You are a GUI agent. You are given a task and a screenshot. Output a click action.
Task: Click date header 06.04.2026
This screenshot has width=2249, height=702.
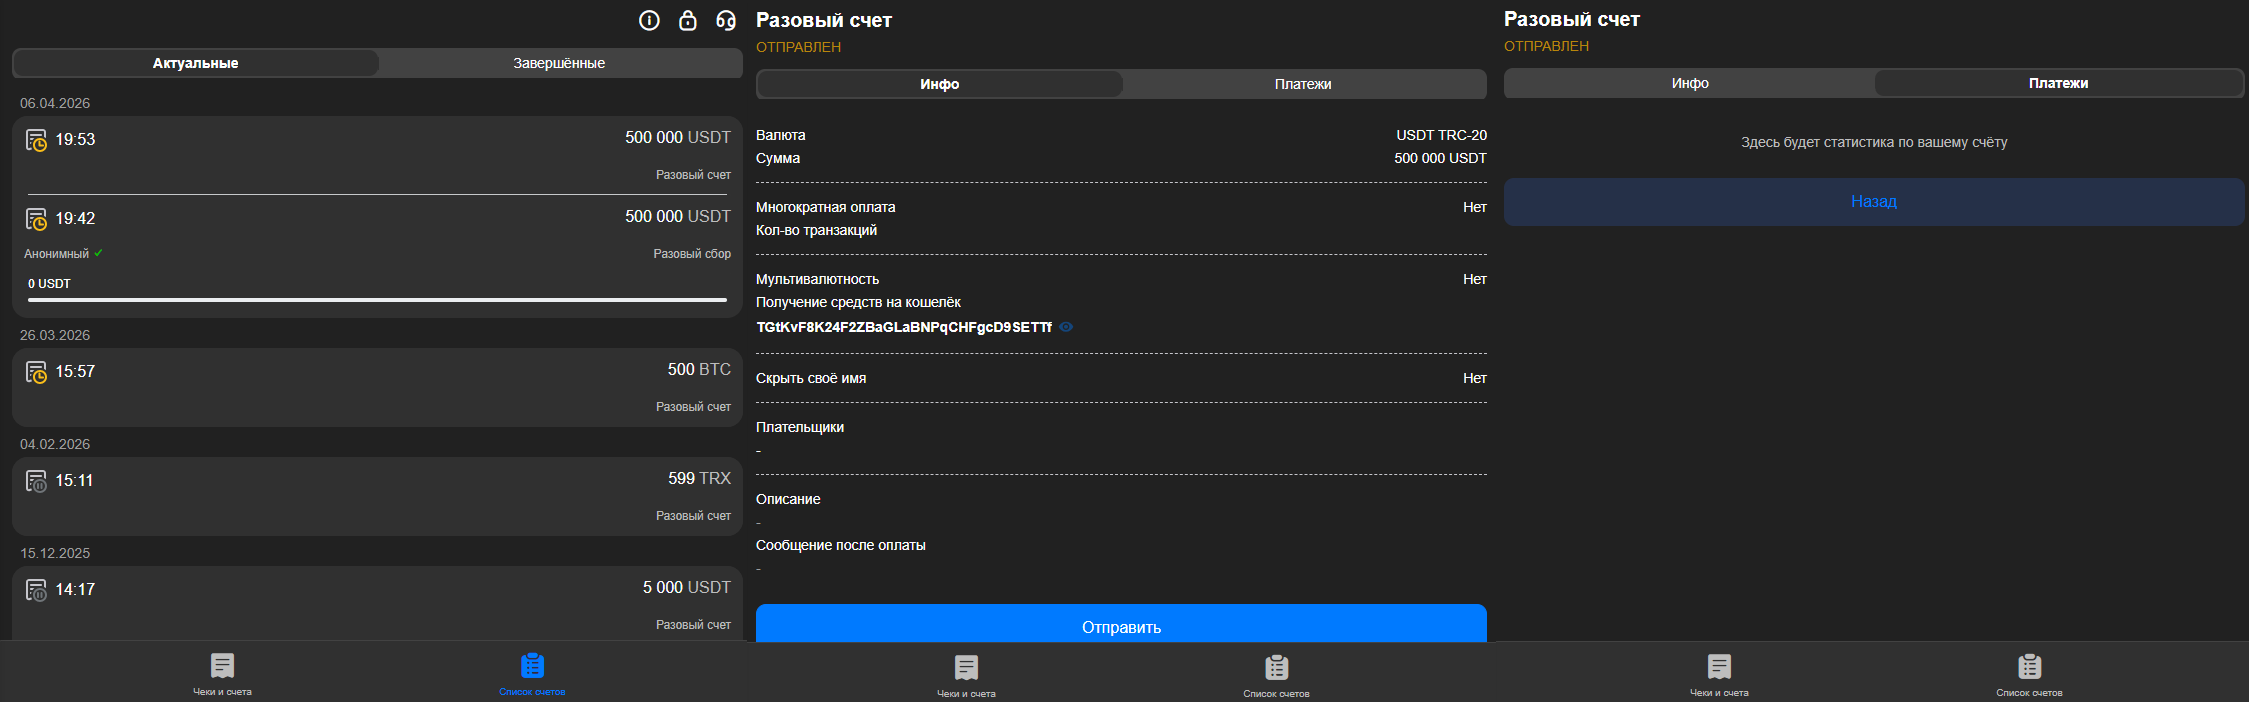55,103
